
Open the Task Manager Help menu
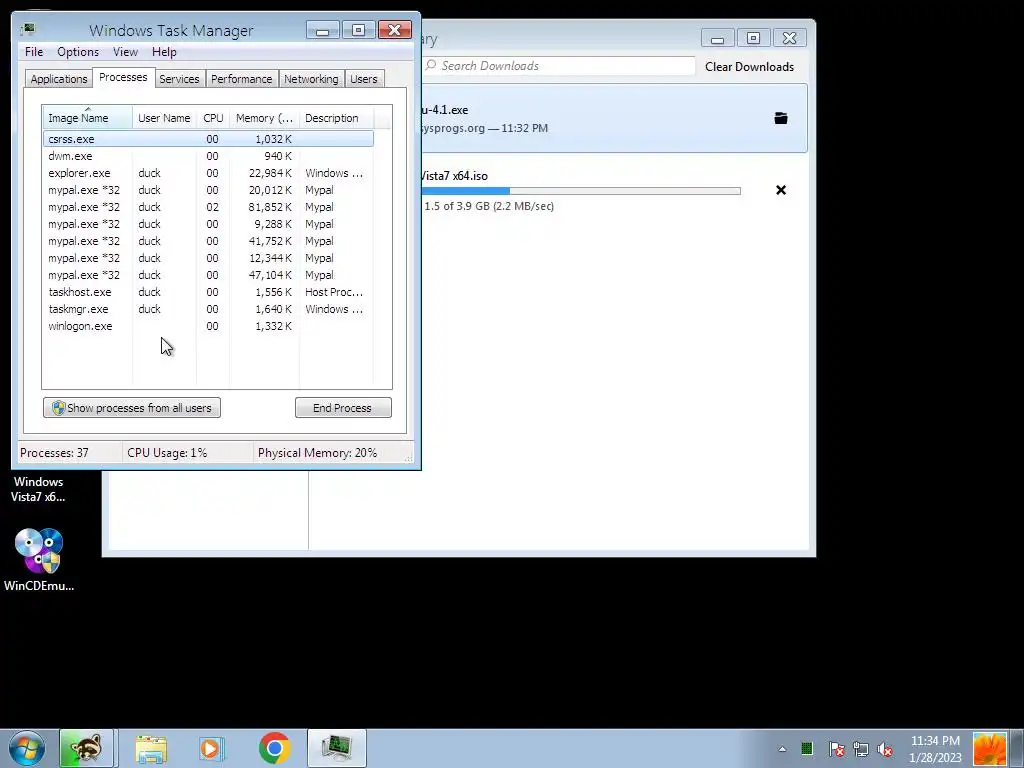pyautogui.click(x=164, y=52)
